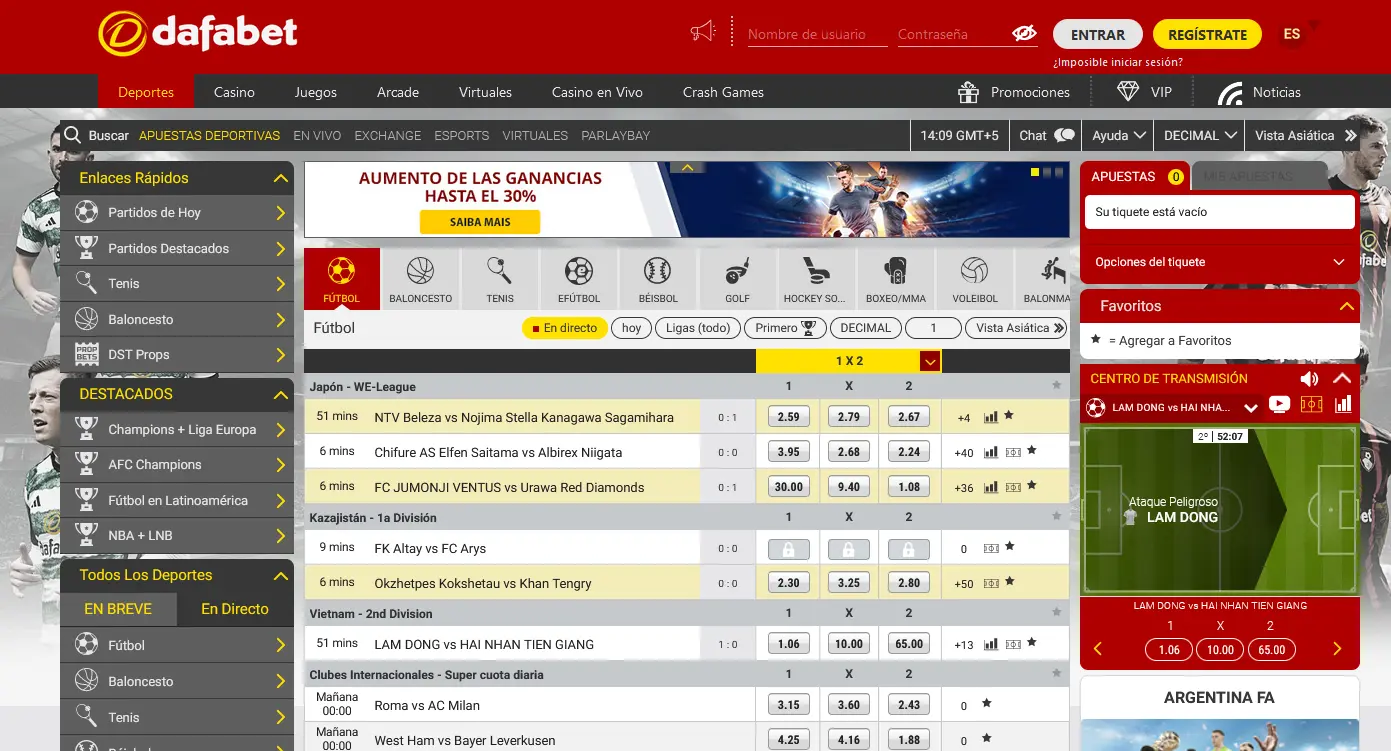This screenshot has width=1391, height=751.
Task: Show statistics in the transmission center
Action: click(x=1343, y=405)
